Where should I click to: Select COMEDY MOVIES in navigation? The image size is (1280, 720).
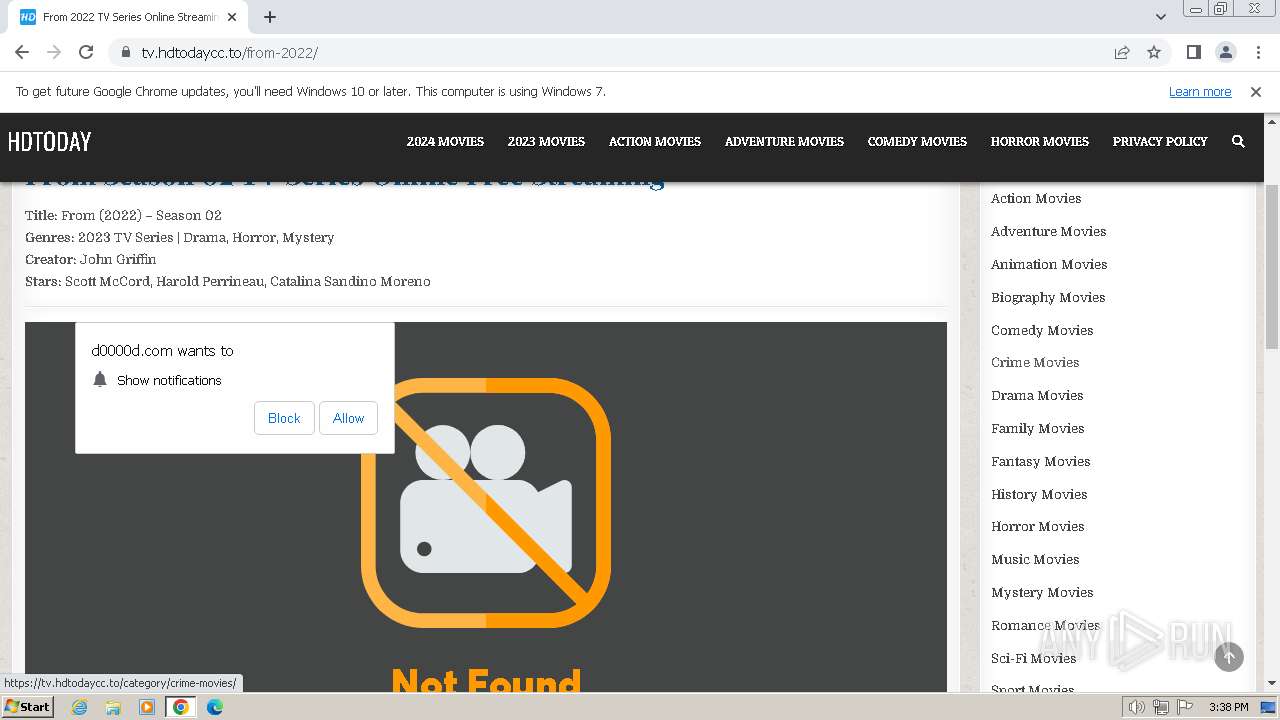917,142
